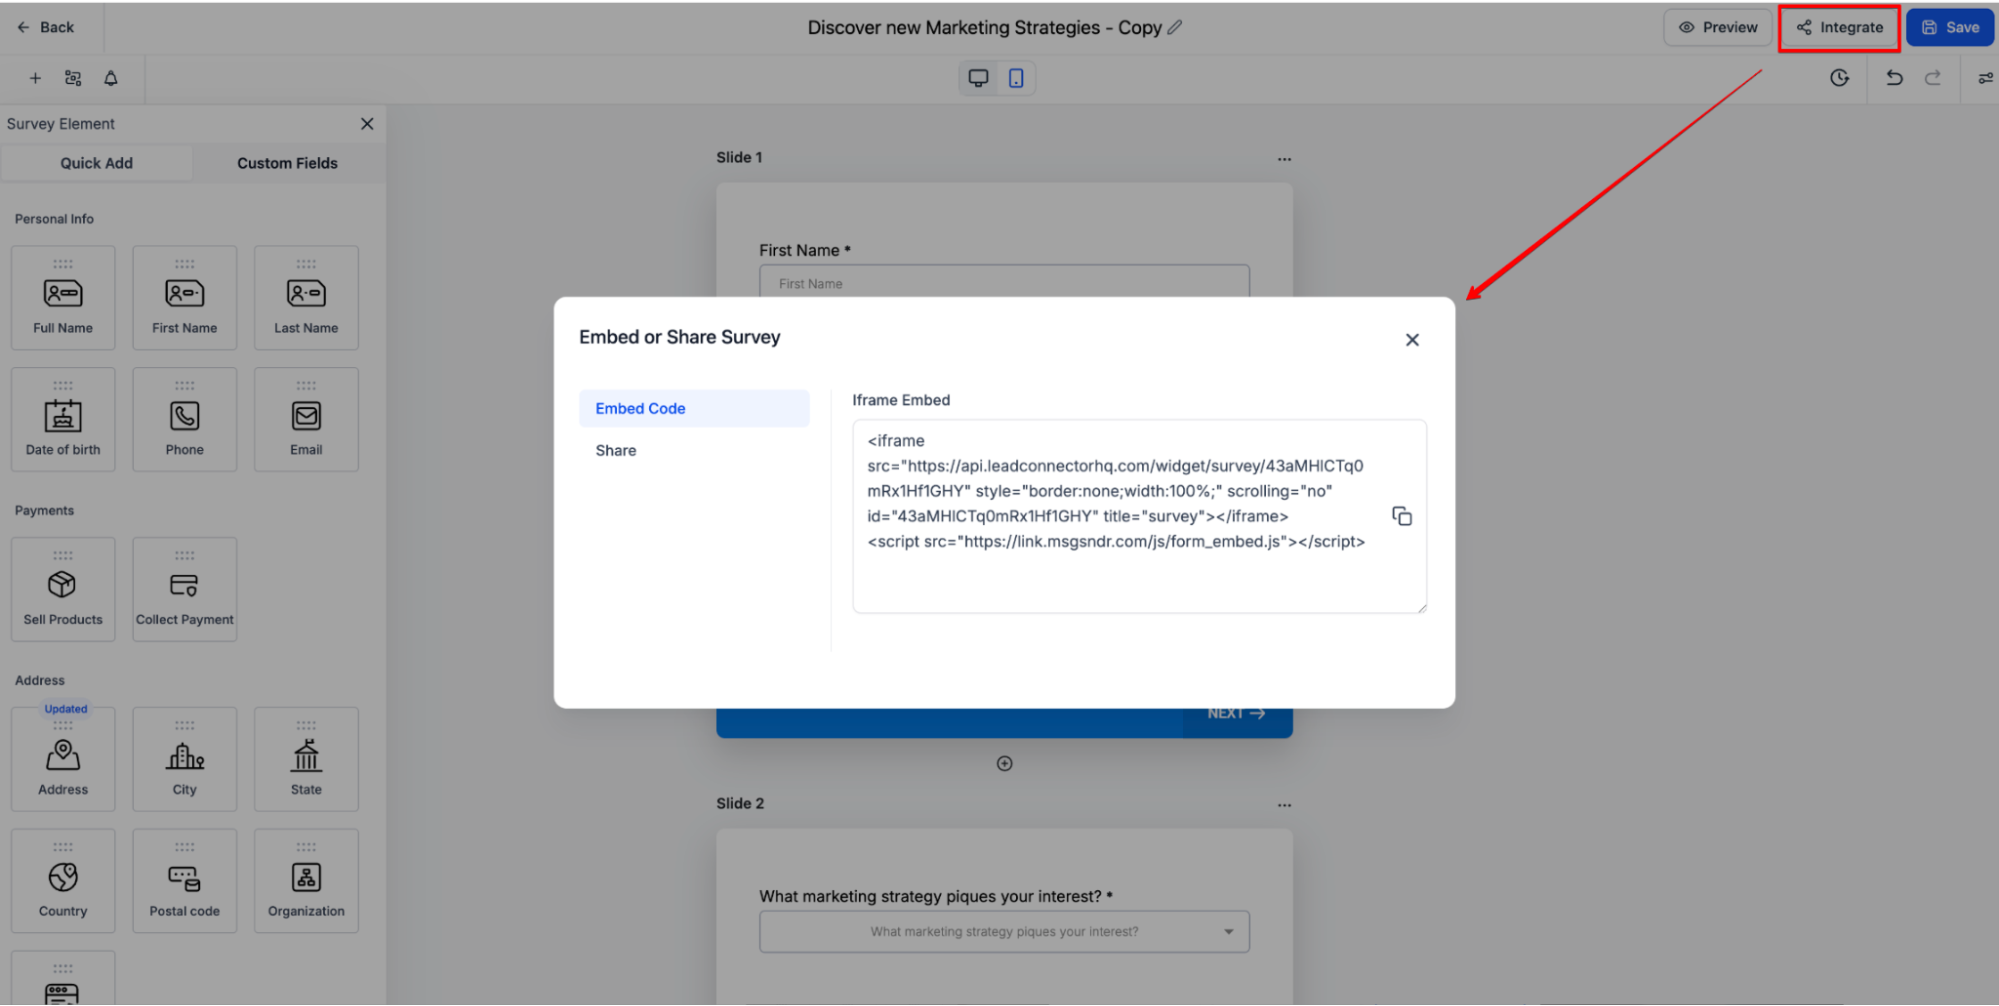The width and height of the screenshot is (1999, 1006).
Task: Switch to Custom Fields tab
Action: pos(287,163)
